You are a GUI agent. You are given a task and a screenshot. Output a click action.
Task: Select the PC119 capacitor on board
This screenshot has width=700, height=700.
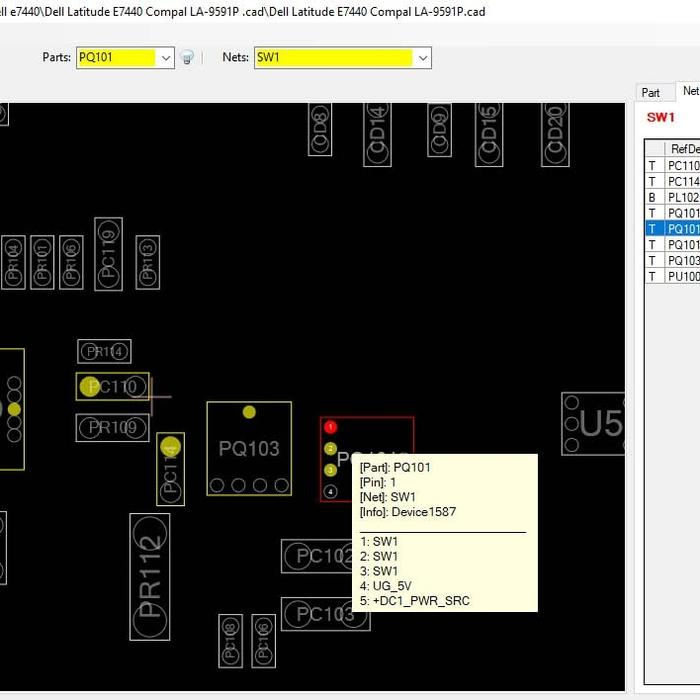coord(108,254)
